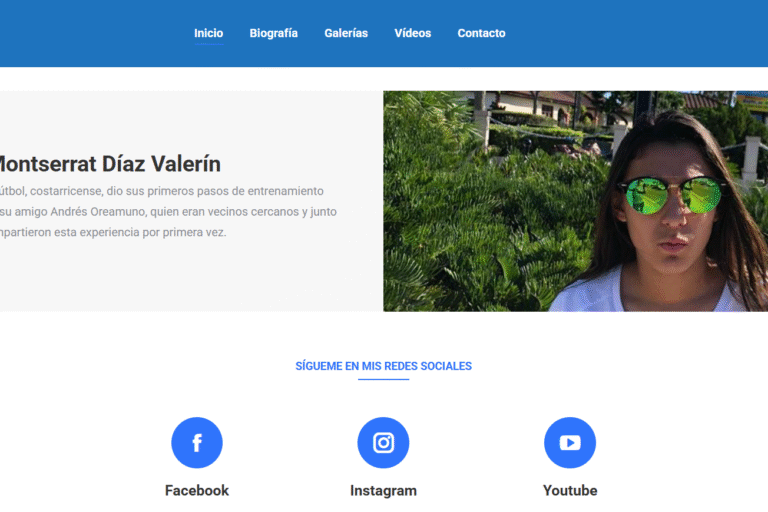Click the Youtube text label

click(570, 490)
